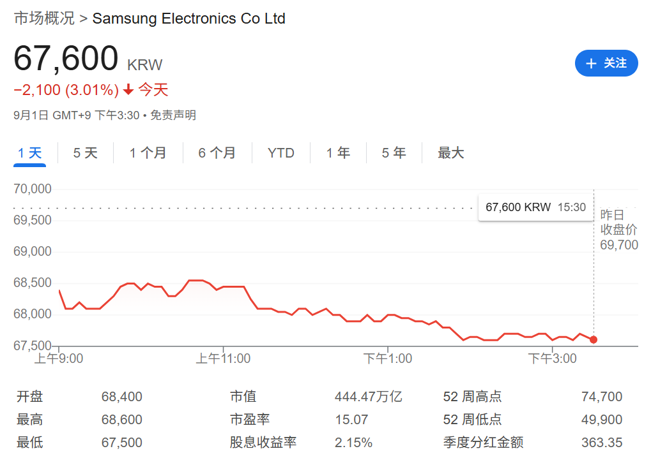Select the 最大 range tab
This screenshot has width=667, height=465.
[451, 153]
